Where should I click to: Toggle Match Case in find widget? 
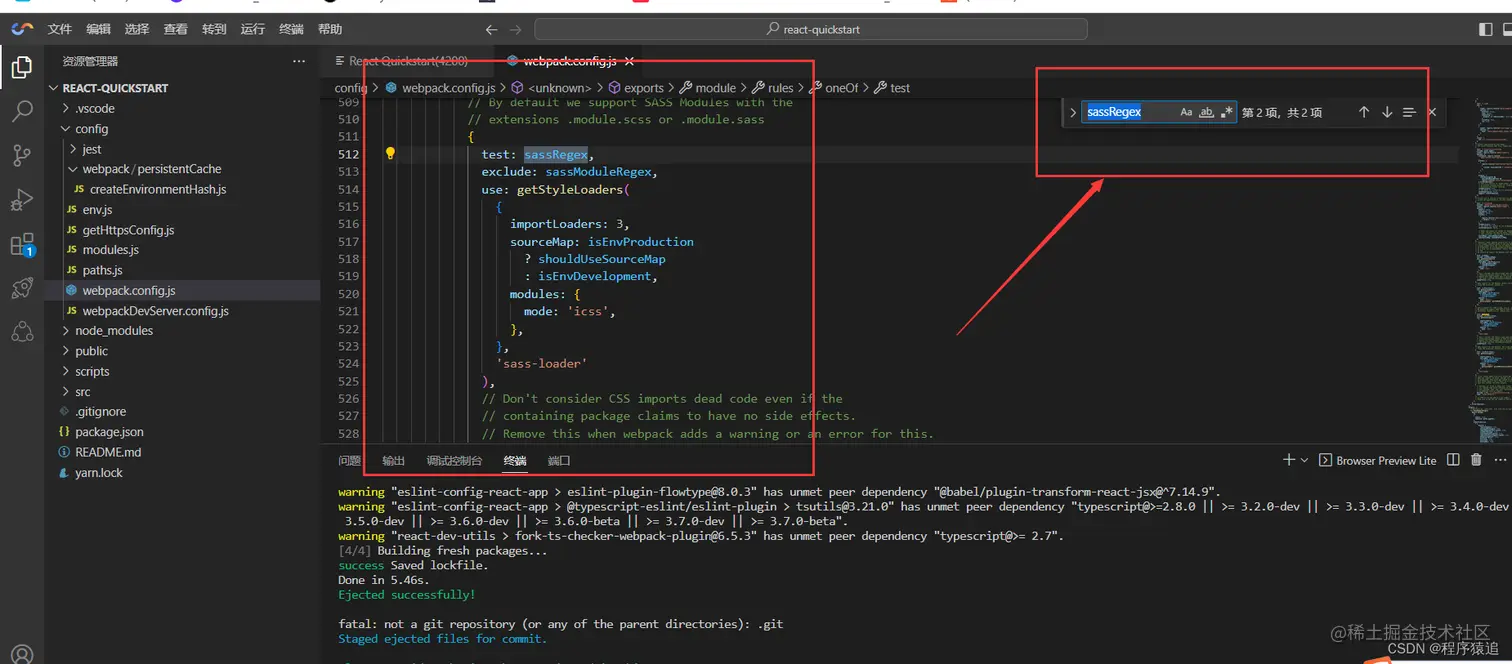click(1186, 112)
